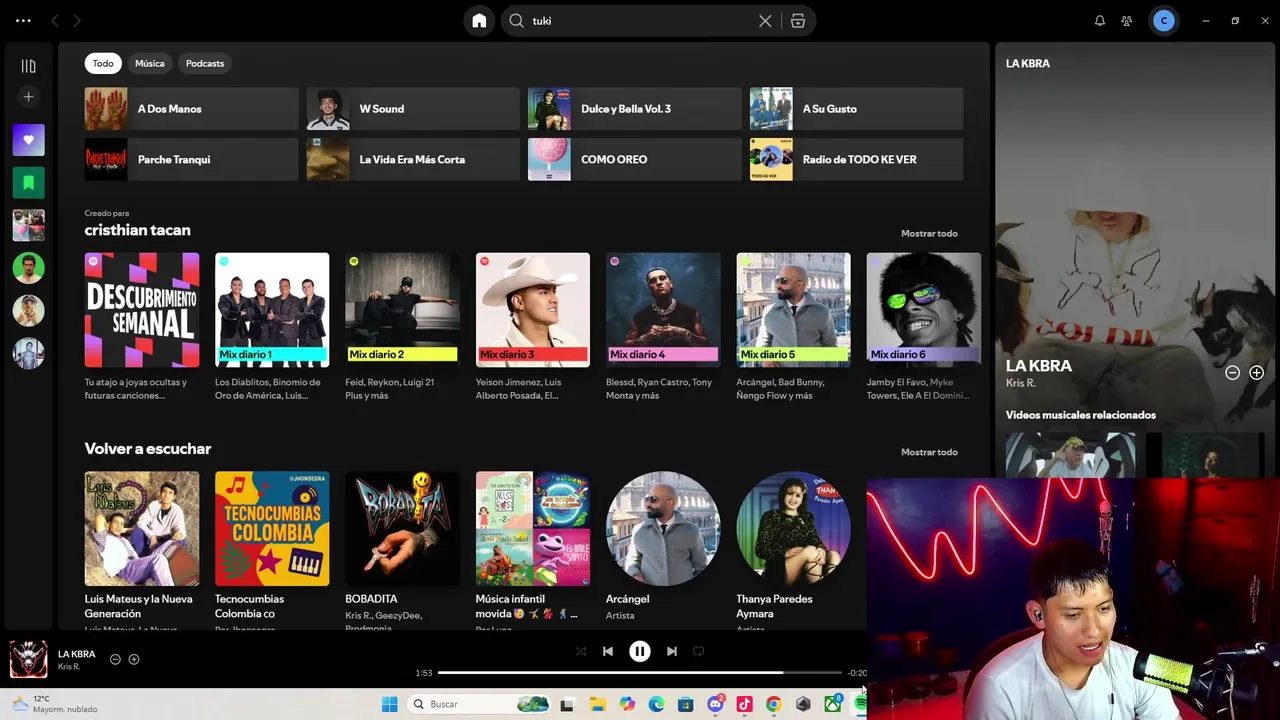The image size is (1280, 720).
Task: Open the friends activity icon
Action: click(1127, 21)
